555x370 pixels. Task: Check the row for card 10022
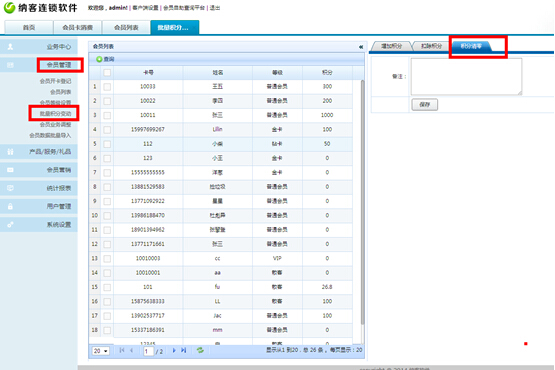107,101
